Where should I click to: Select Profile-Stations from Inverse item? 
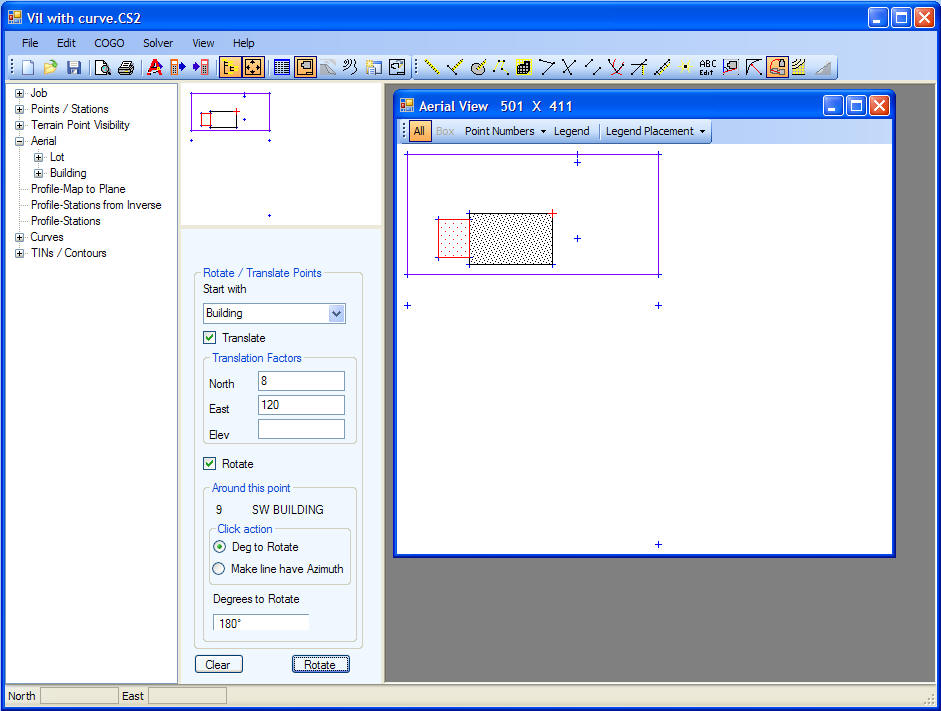[x=96, y=205]
